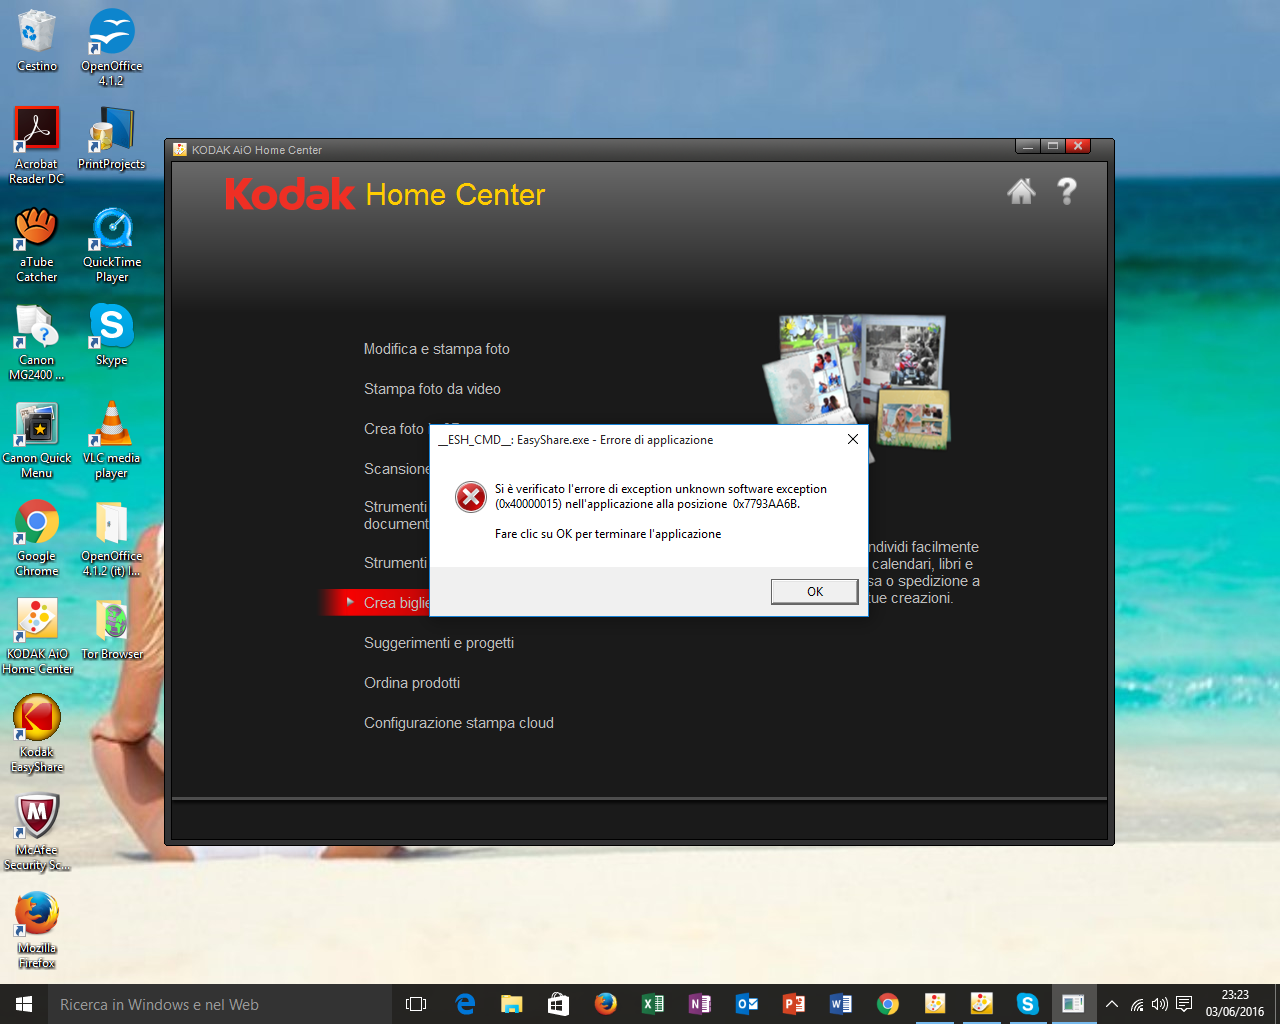Close the EasyShare.exe error dialog

coord(852,439)
